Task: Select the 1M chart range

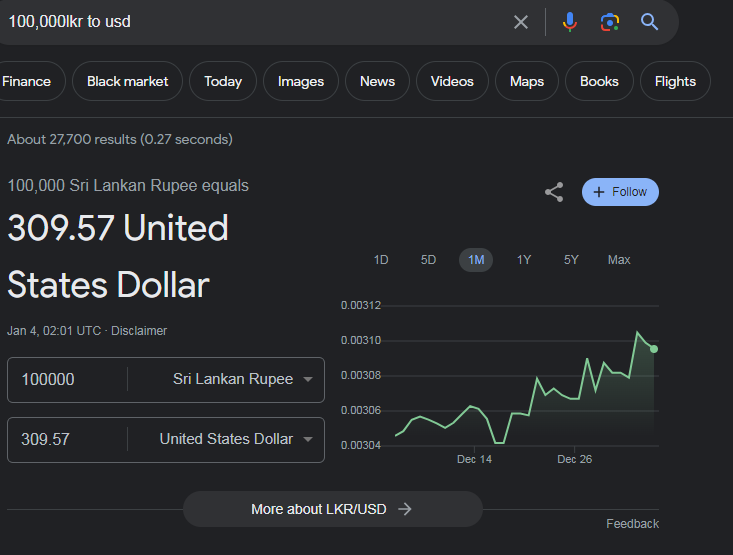Action: [476, 260]
